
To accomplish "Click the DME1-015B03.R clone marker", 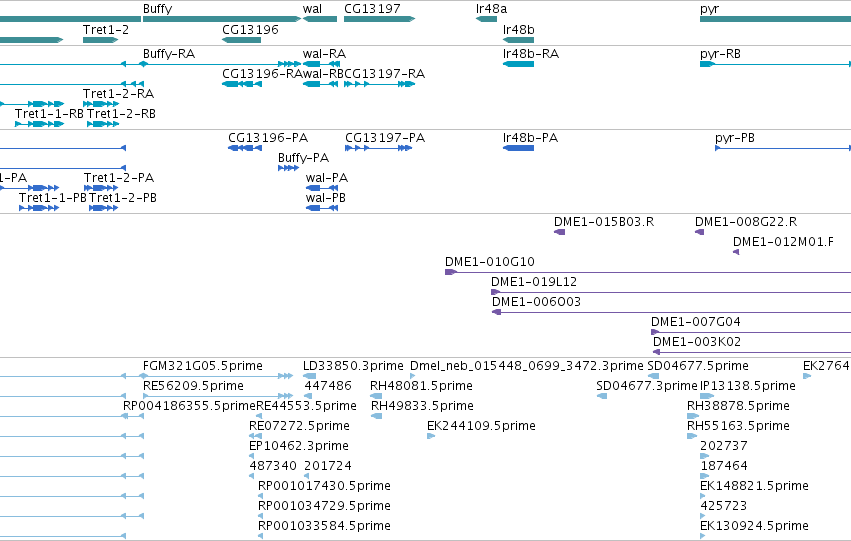I will tap(559, 232).
